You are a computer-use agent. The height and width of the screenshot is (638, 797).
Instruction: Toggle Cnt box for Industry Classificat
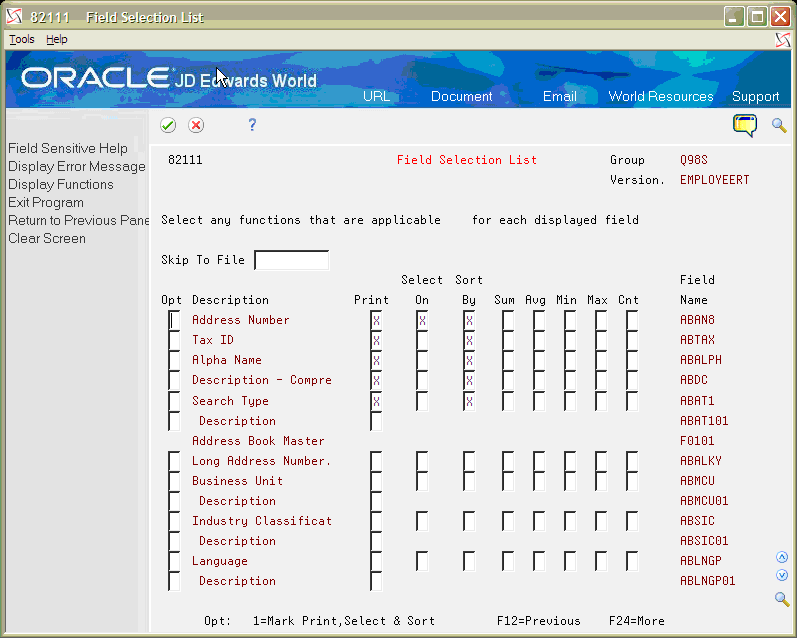point(632,521)
